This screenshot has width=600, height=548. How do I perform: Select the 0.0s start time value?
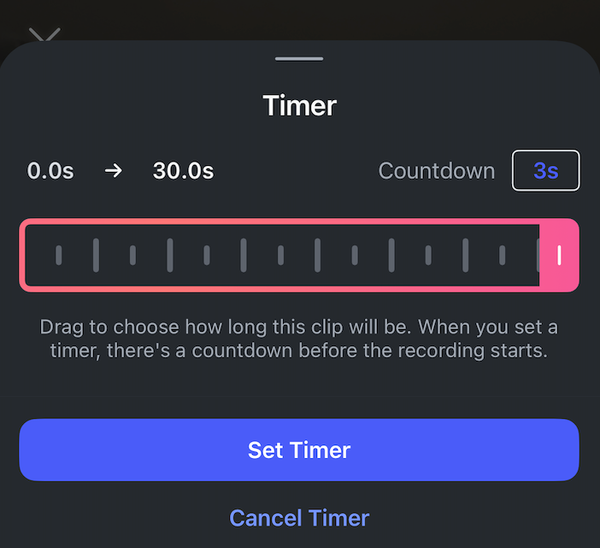click(x=51, y=170)
